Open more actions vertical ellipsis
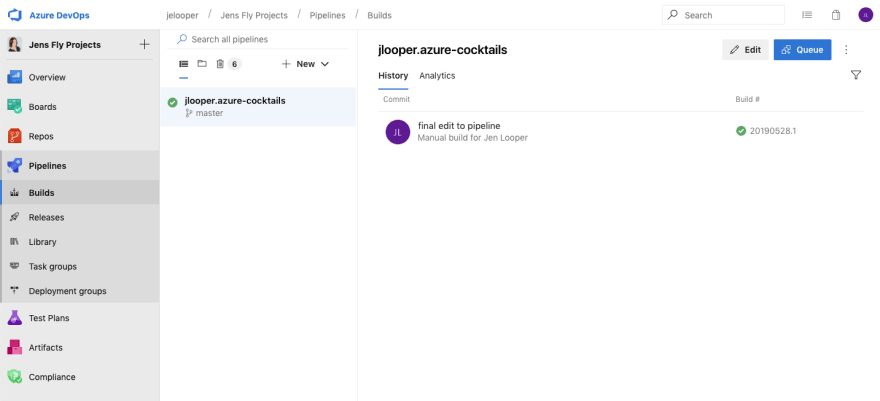 [x=847, y=50]
